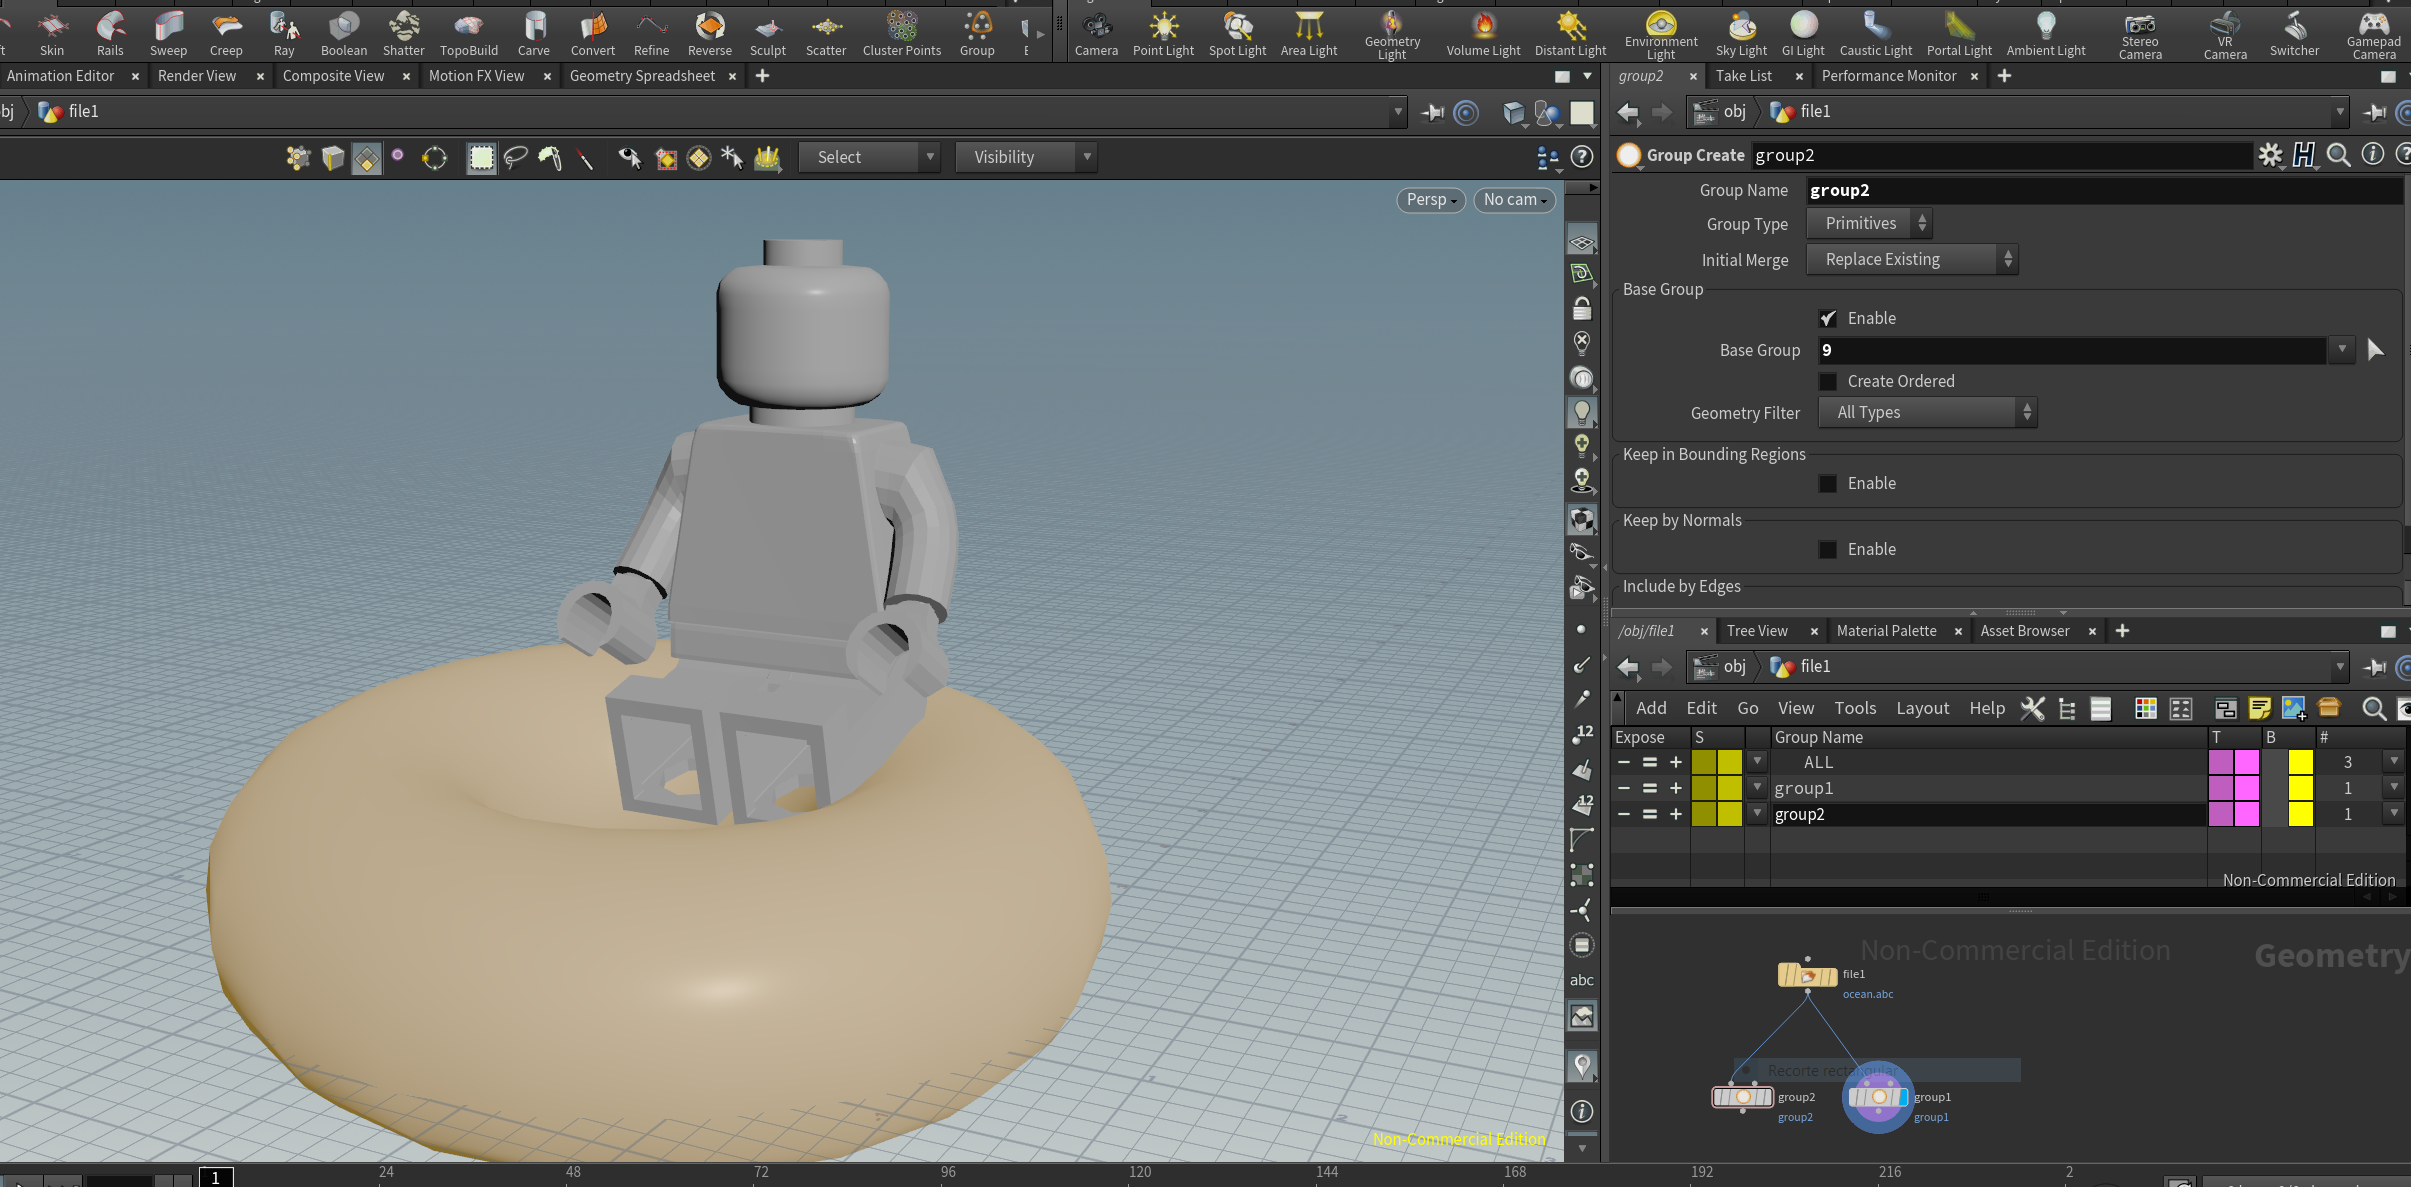2411x1187 pixels.
Task: Open the Visibility dropdown
Action: (1026, 157)
